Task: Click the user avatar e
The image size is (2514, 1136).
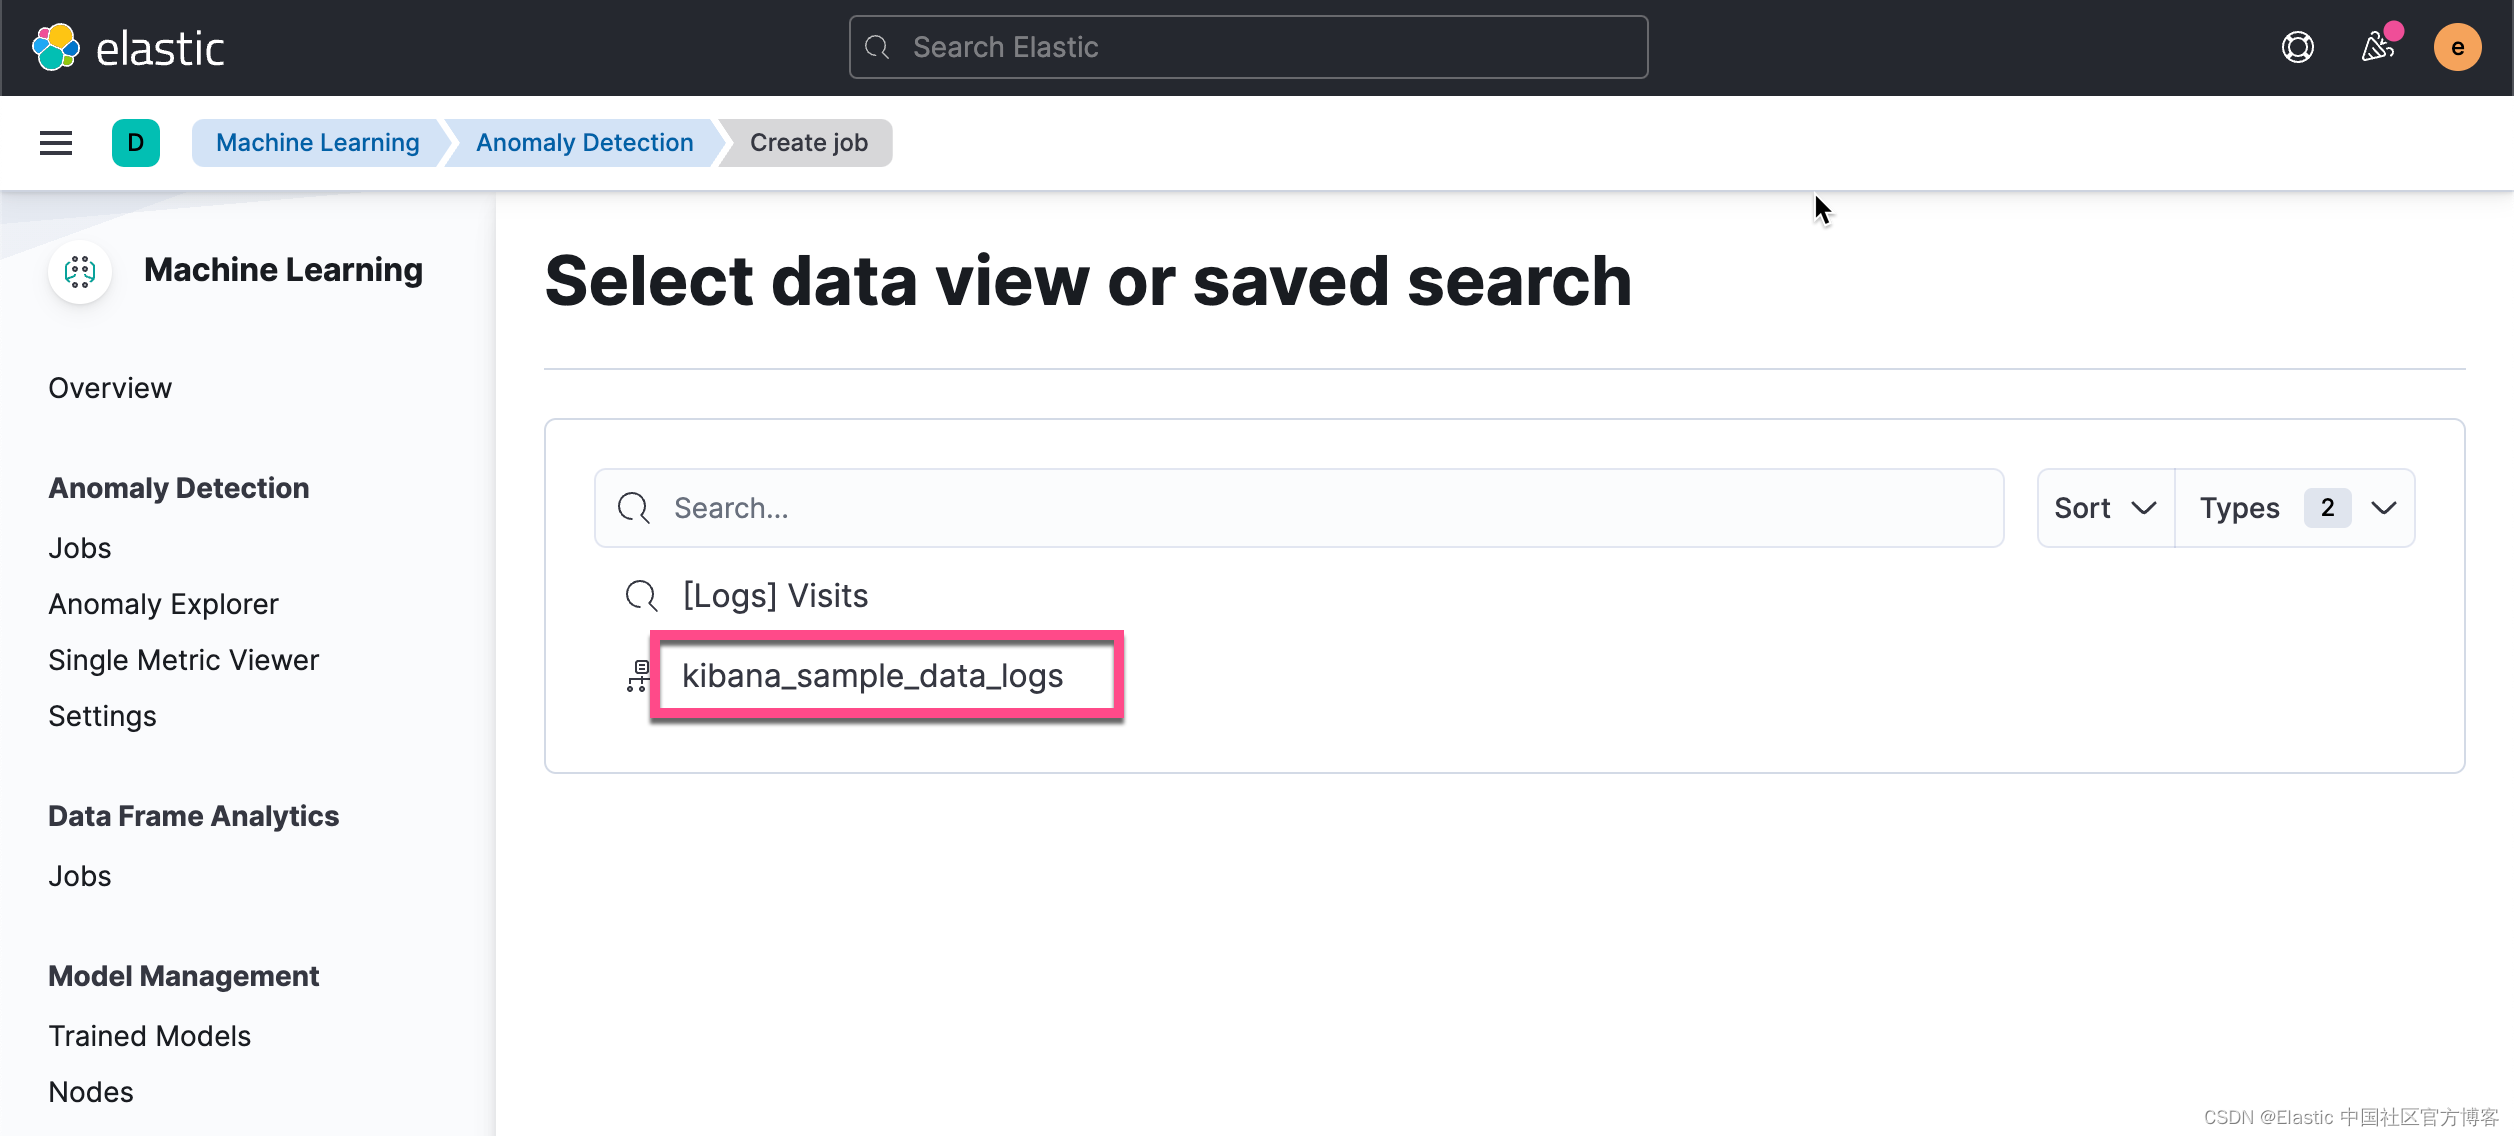Action: (2457, 47)
